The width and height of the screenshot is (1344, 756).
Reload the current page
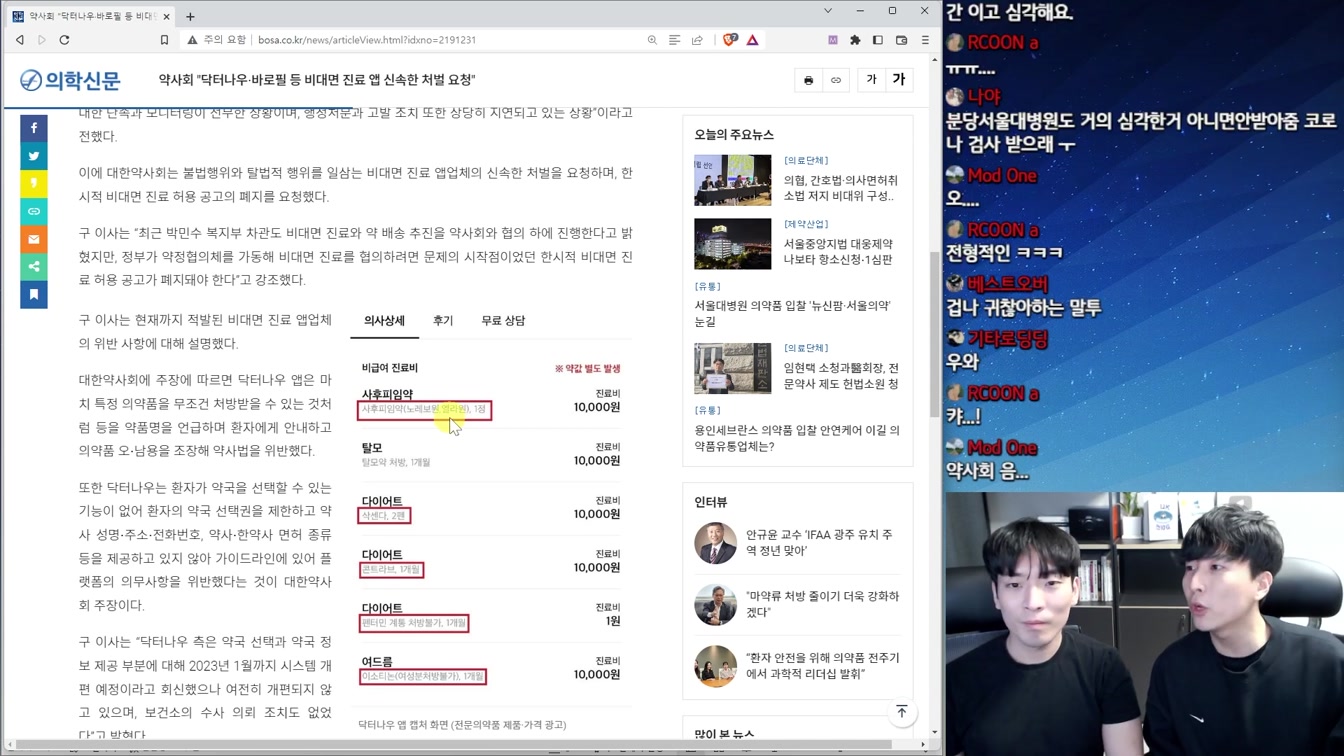(x=65, y=40)
